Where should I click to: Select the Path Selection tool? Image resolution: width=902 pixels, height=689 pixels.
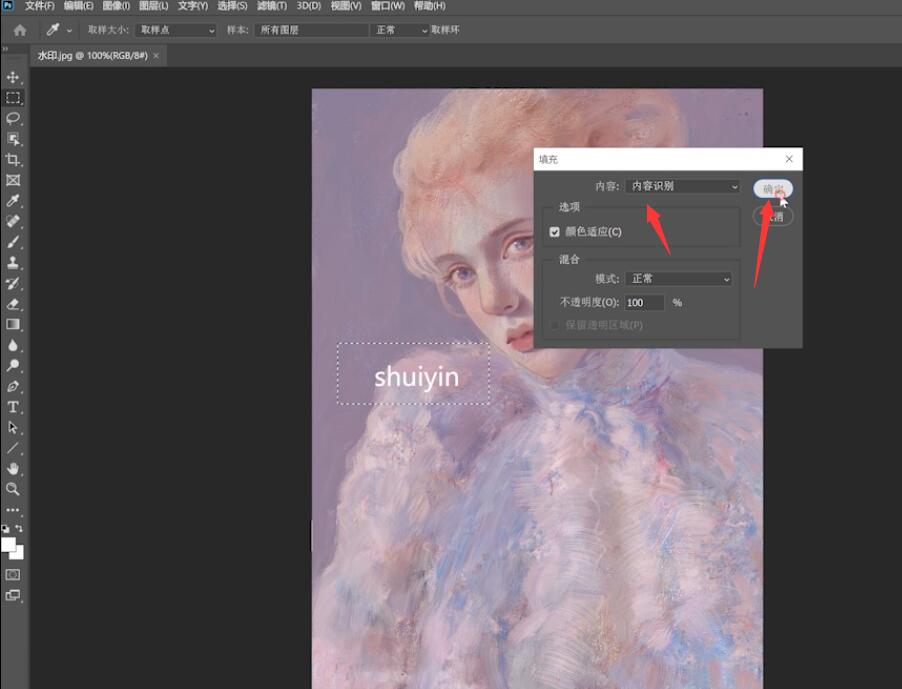[13, 428]
